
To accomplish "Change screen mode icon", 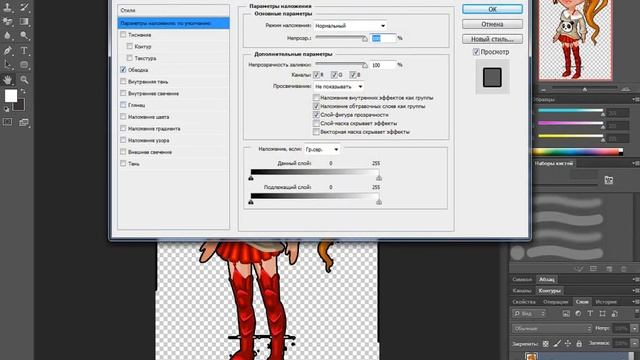I will pos(24,122).
